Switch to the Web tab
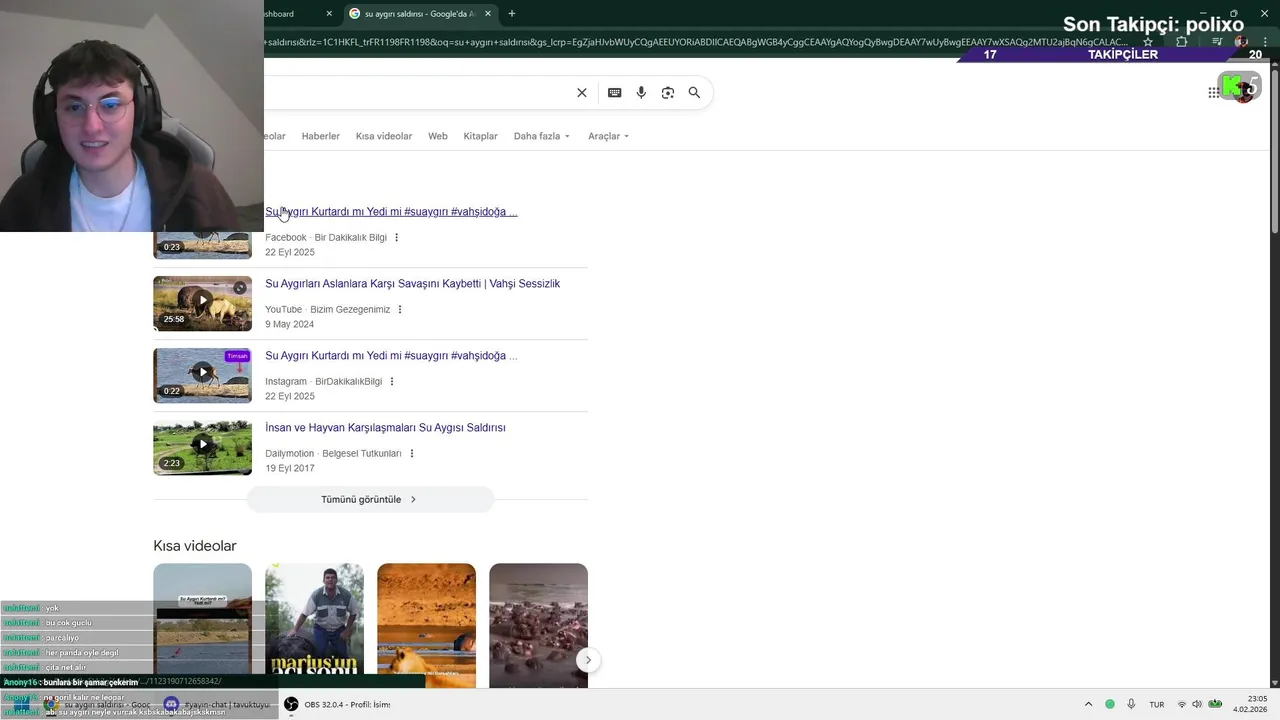This screenshot has height=720, width=1280. click(438, 136)
